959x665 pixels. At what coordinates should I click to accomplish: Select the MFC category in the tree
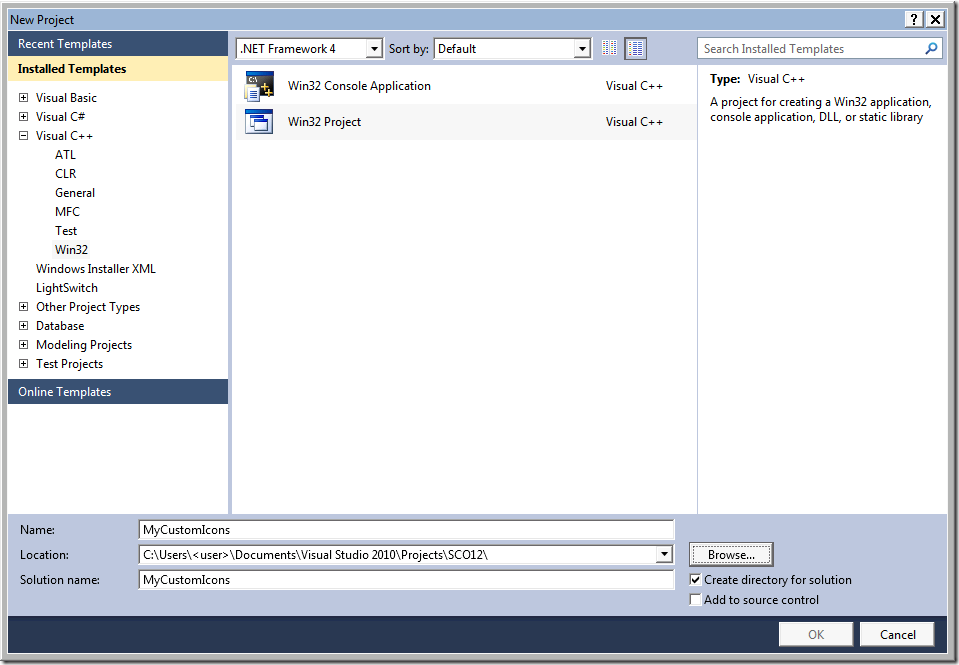[x=67, y=211]
